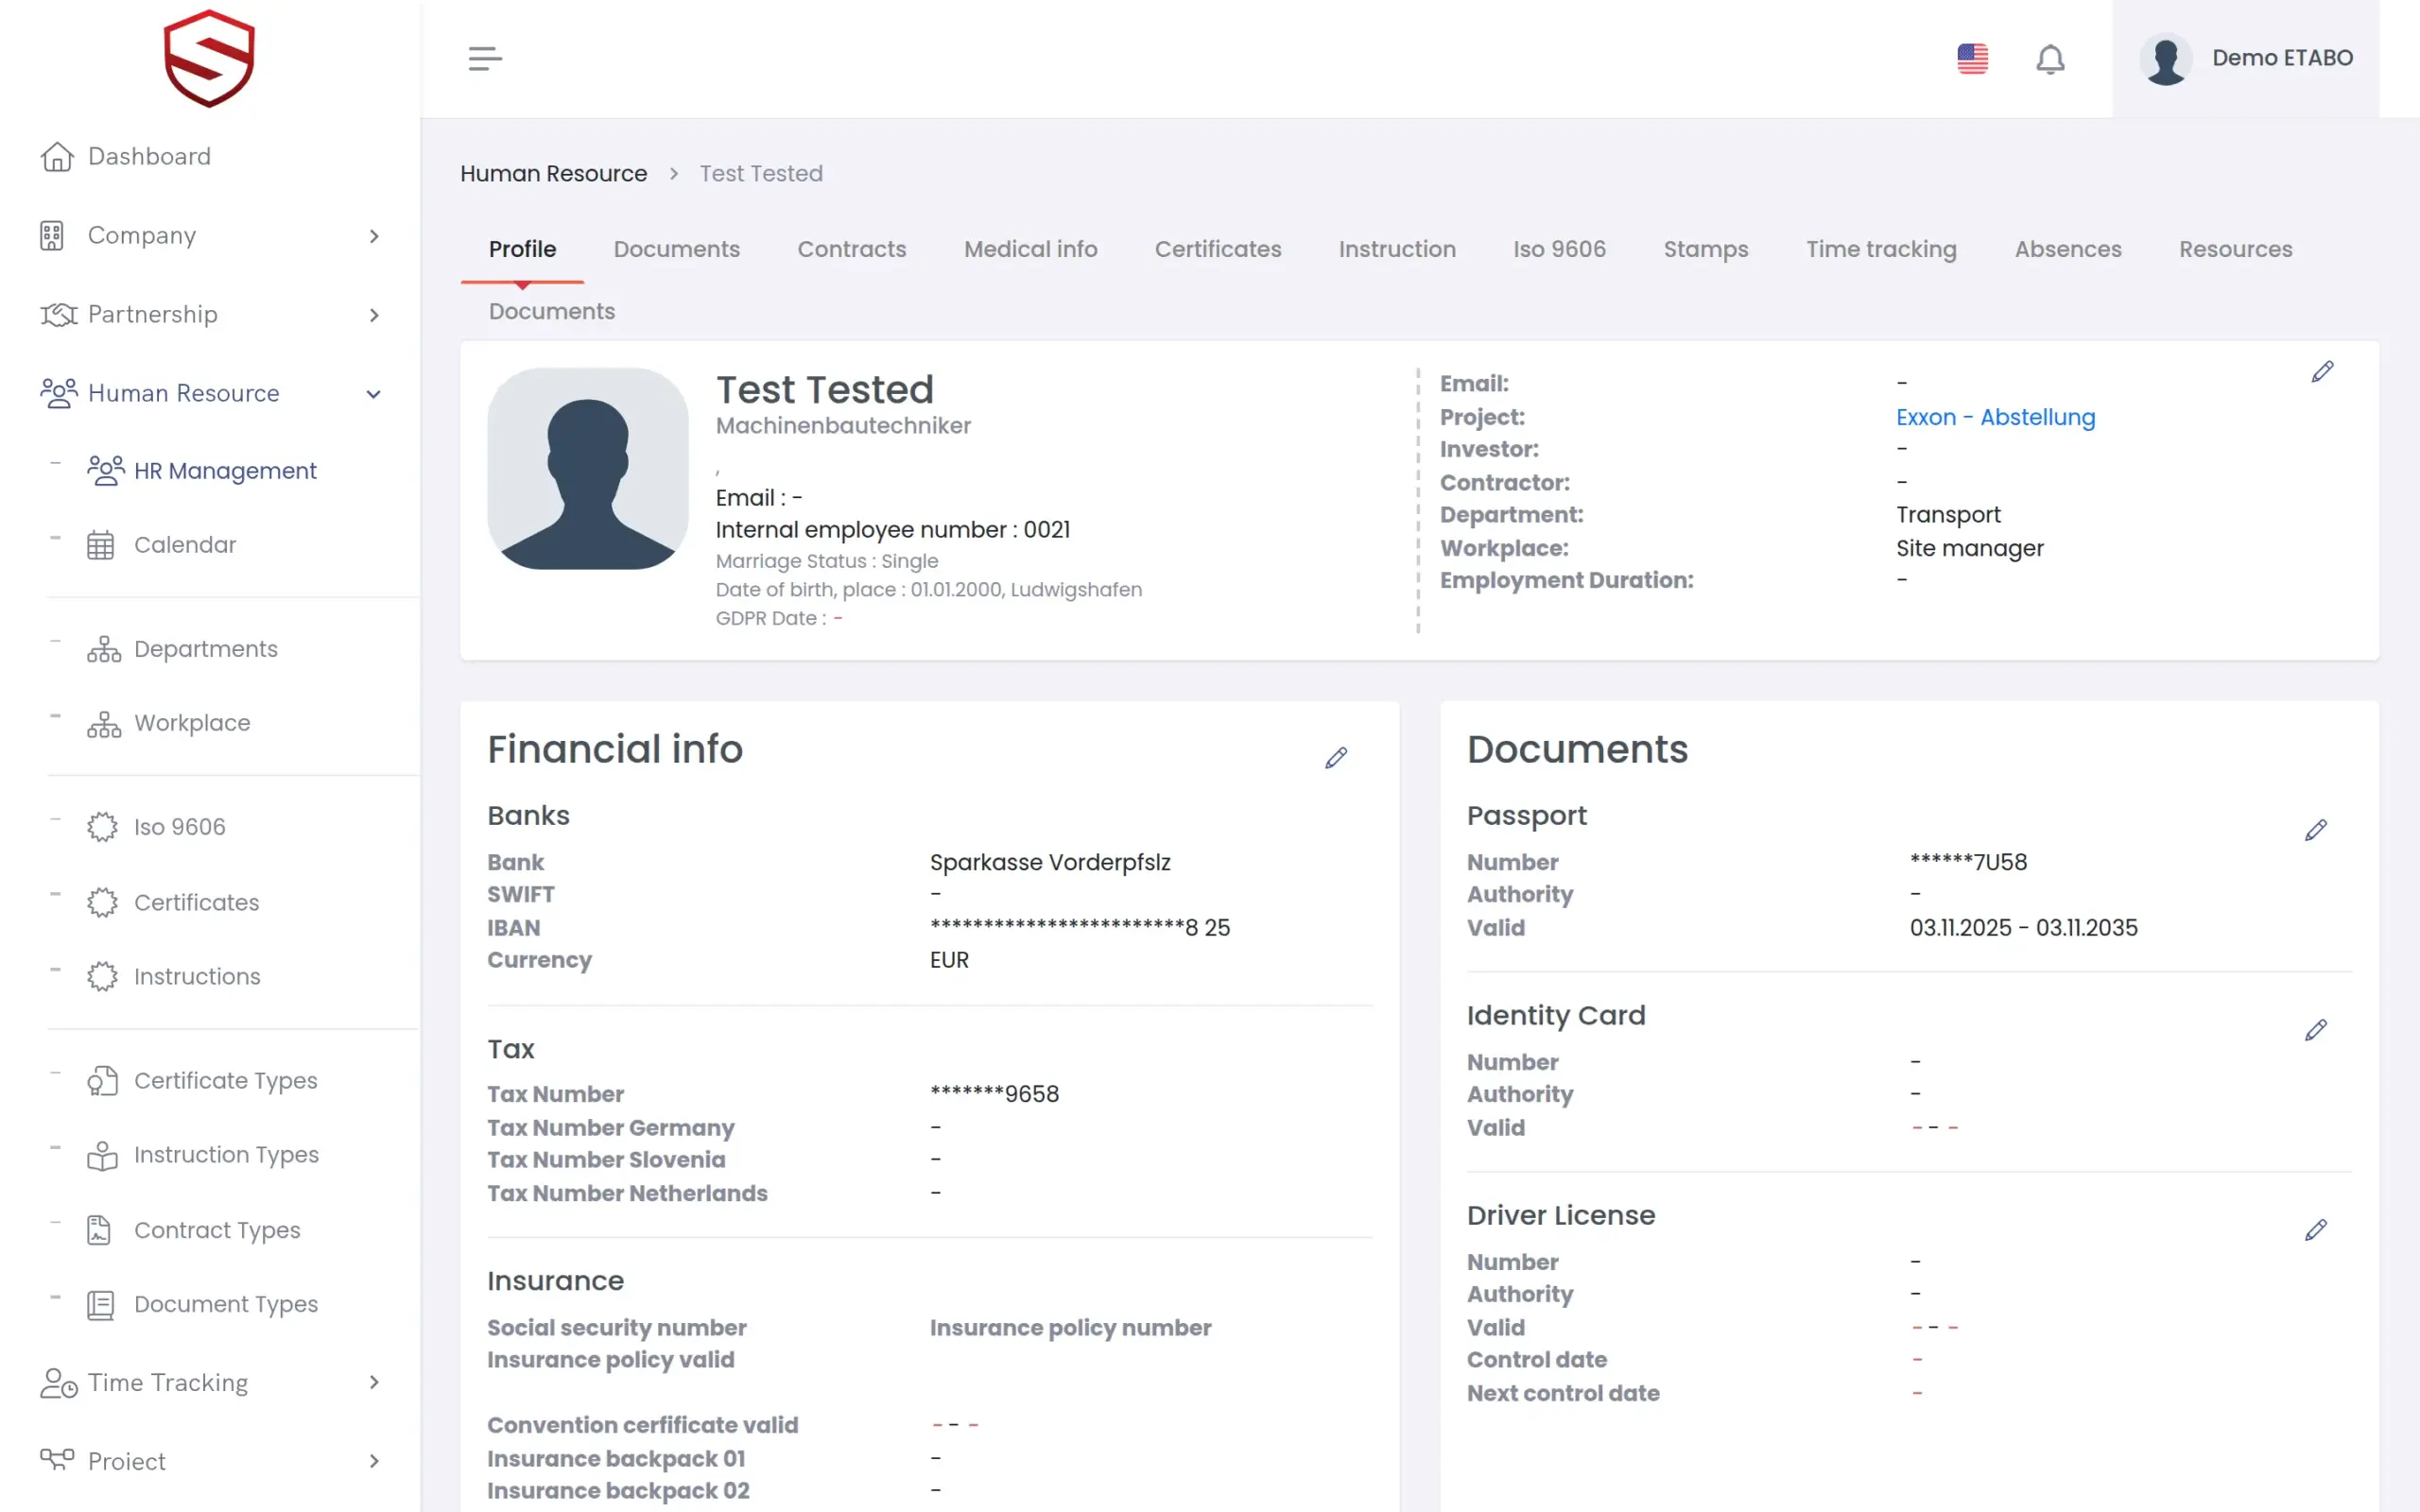Expand the Partnership menu
This screenshot has width=2420, height=1512.
pos(209,315)
